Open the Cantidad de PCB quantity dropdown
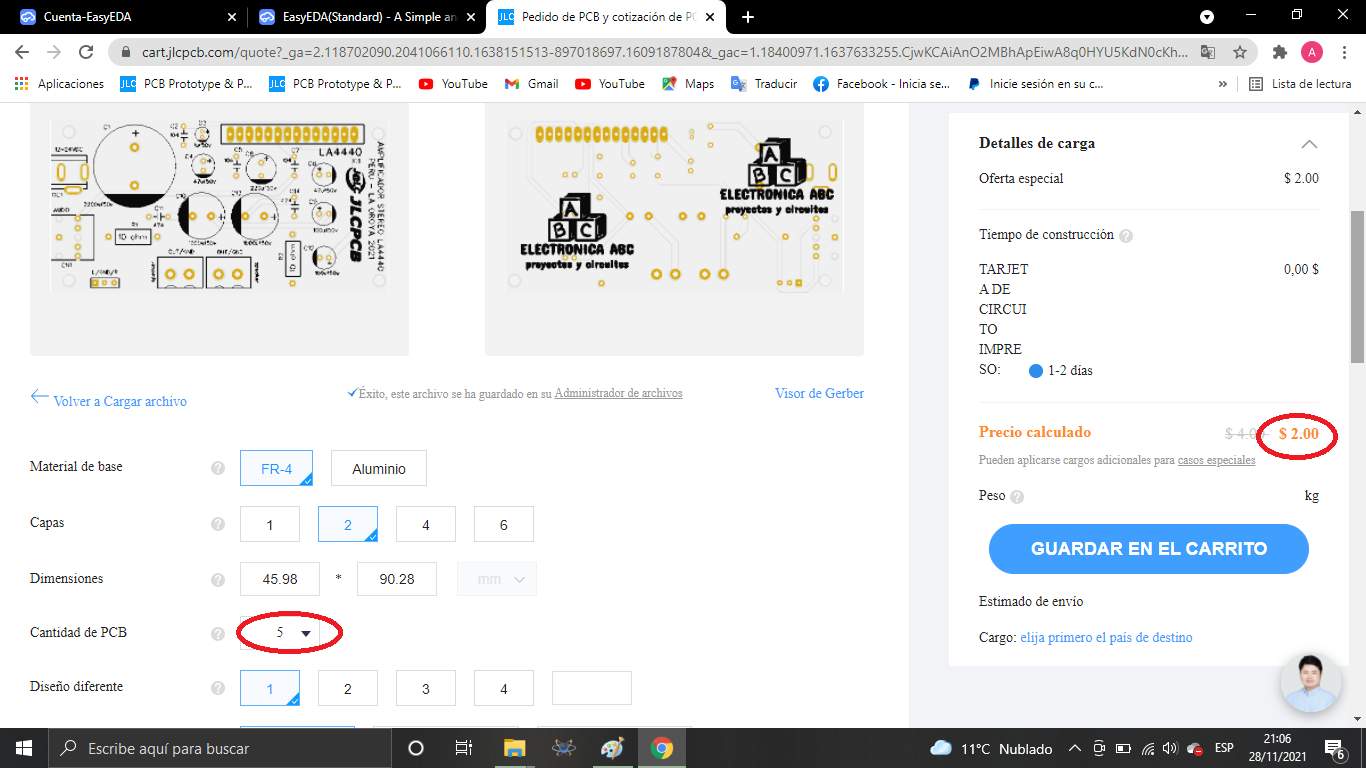Screen dimensions: 1366x768 (x=289, y=632)
